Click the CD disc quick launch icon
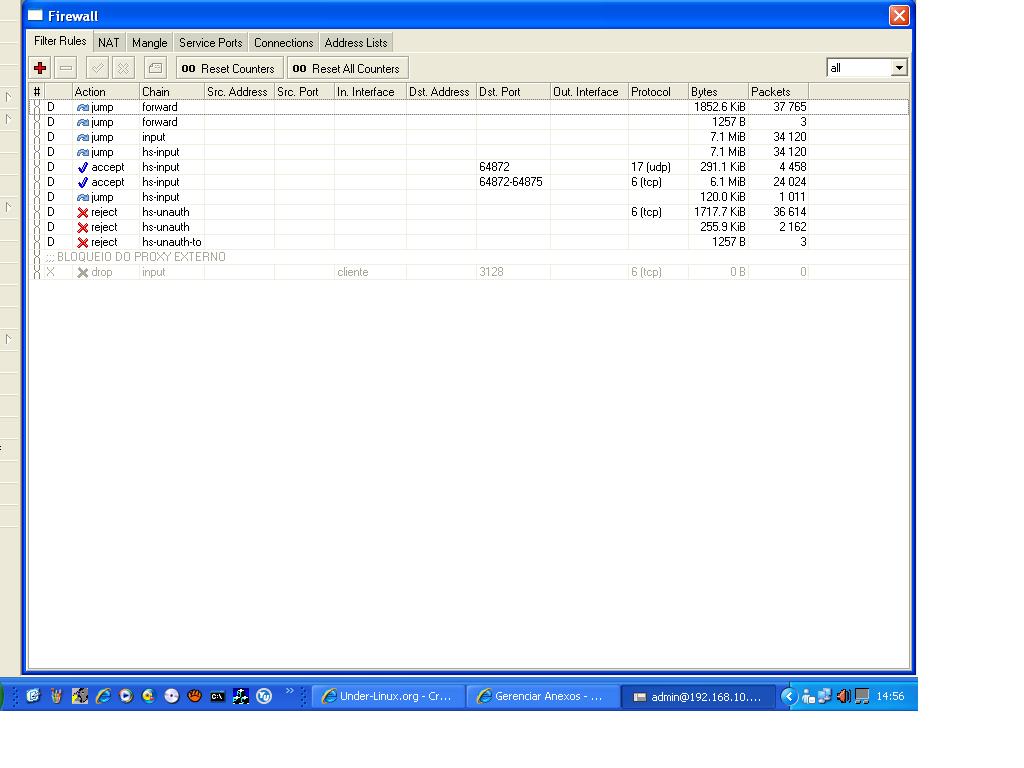1024x768 pixels. pos(172,696)
